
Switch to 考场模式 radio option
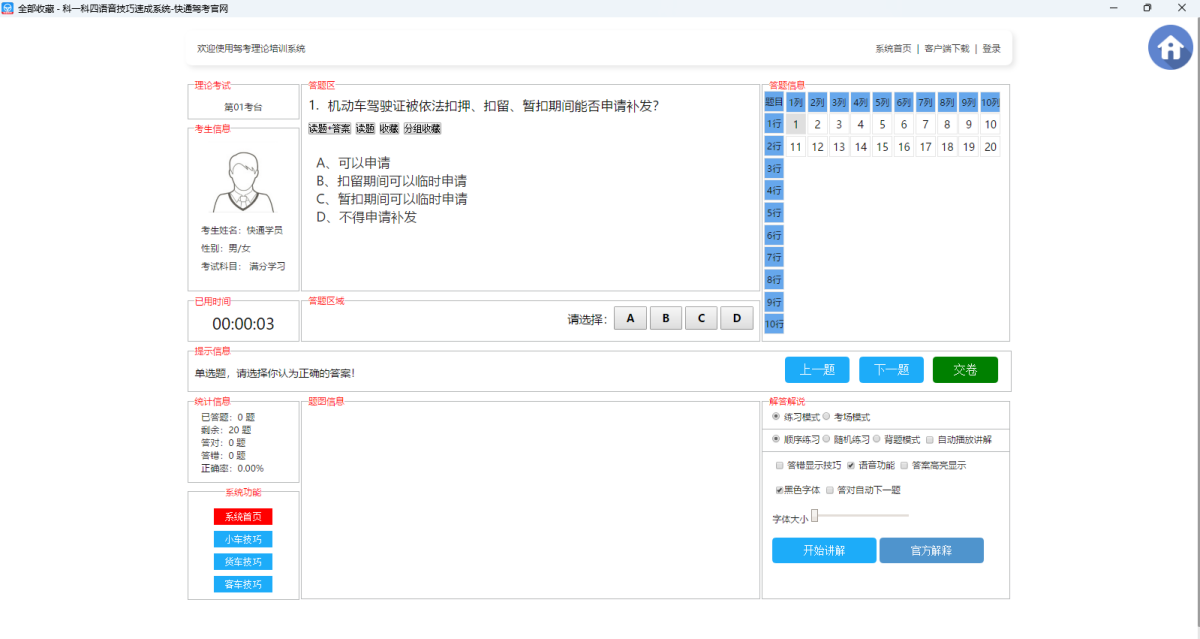[827, 416]
